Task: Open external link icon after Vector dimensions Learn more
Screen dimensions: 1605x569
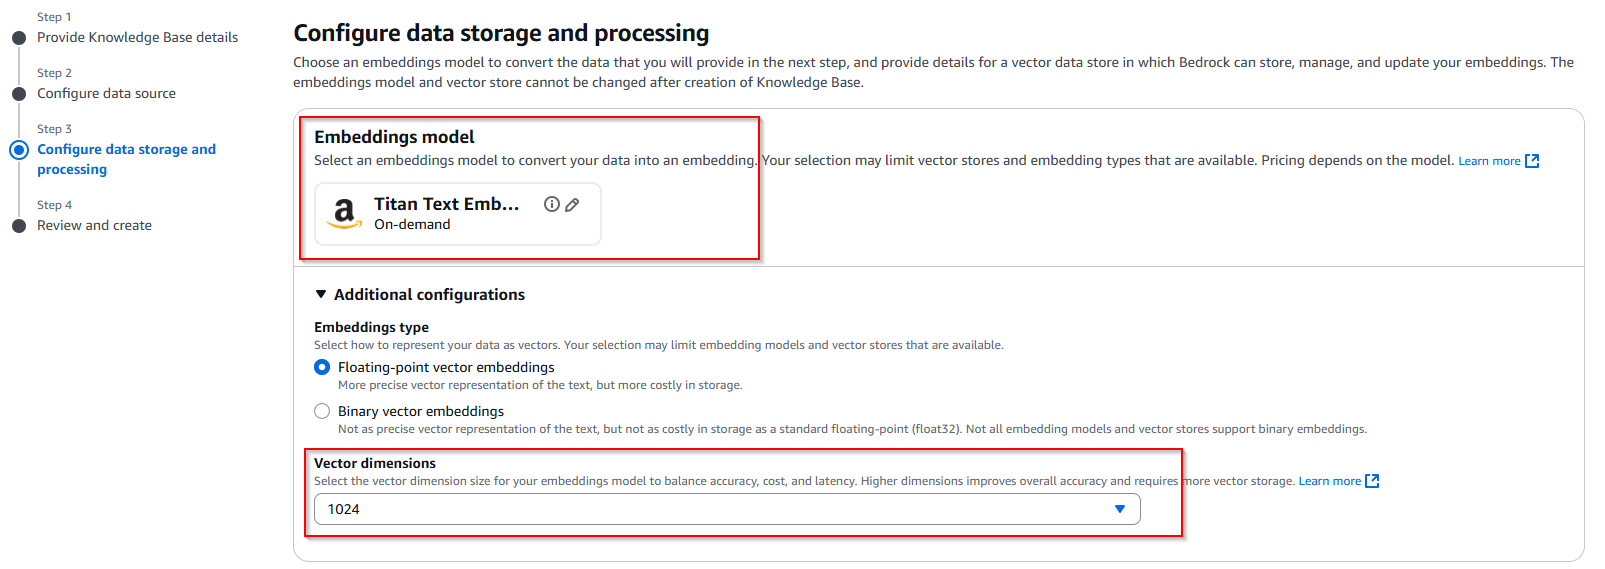Action: click(1372, 481)
